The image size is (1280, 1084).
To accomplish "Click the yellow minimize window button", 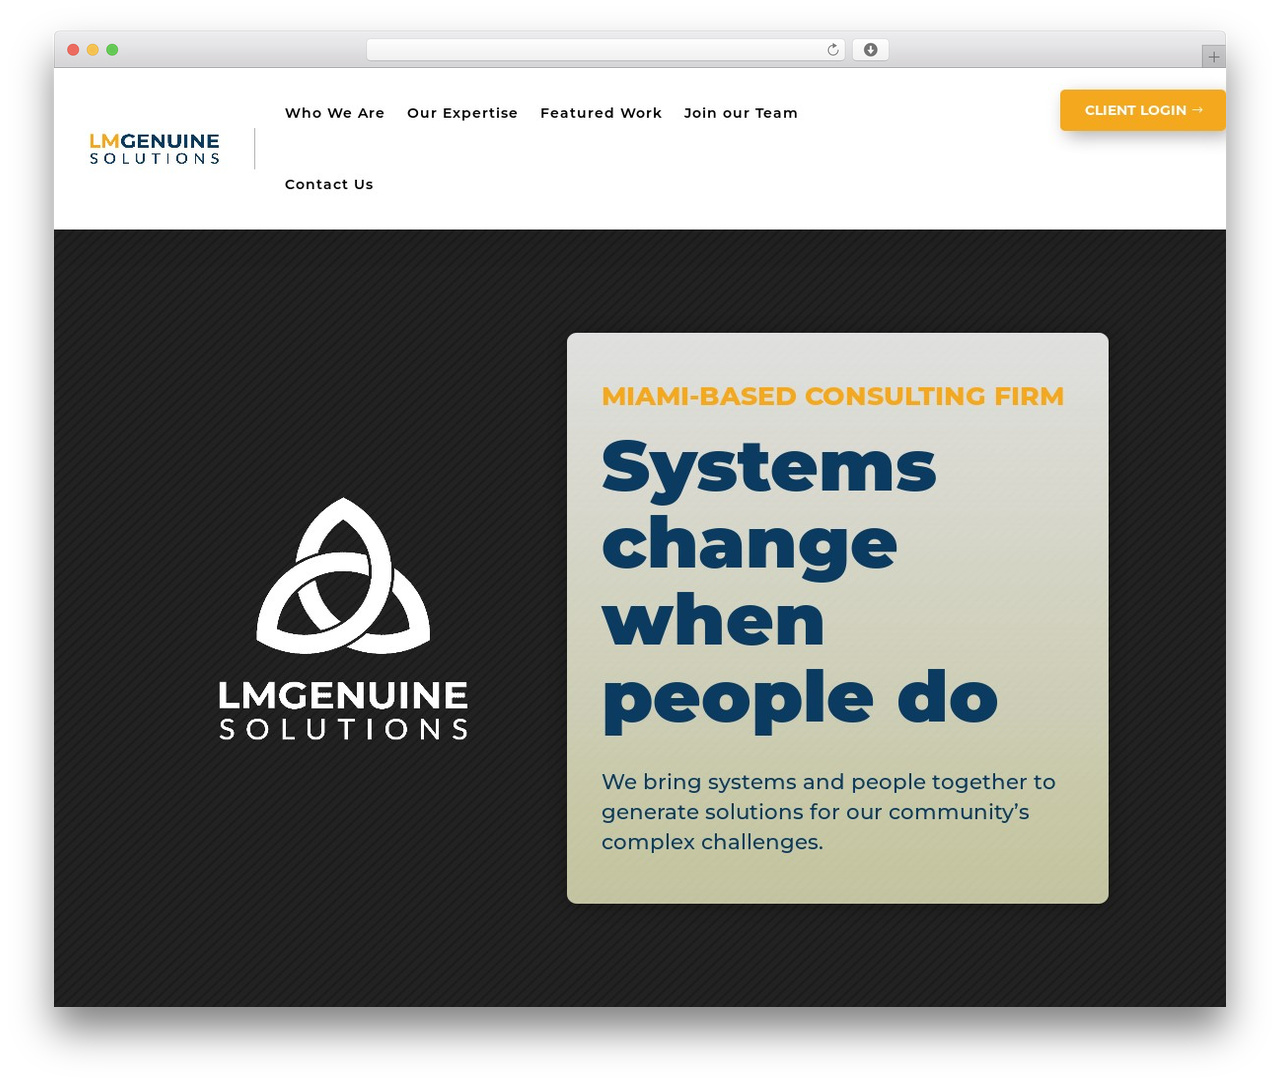I will pyautogui.click(x=92, y=50).
